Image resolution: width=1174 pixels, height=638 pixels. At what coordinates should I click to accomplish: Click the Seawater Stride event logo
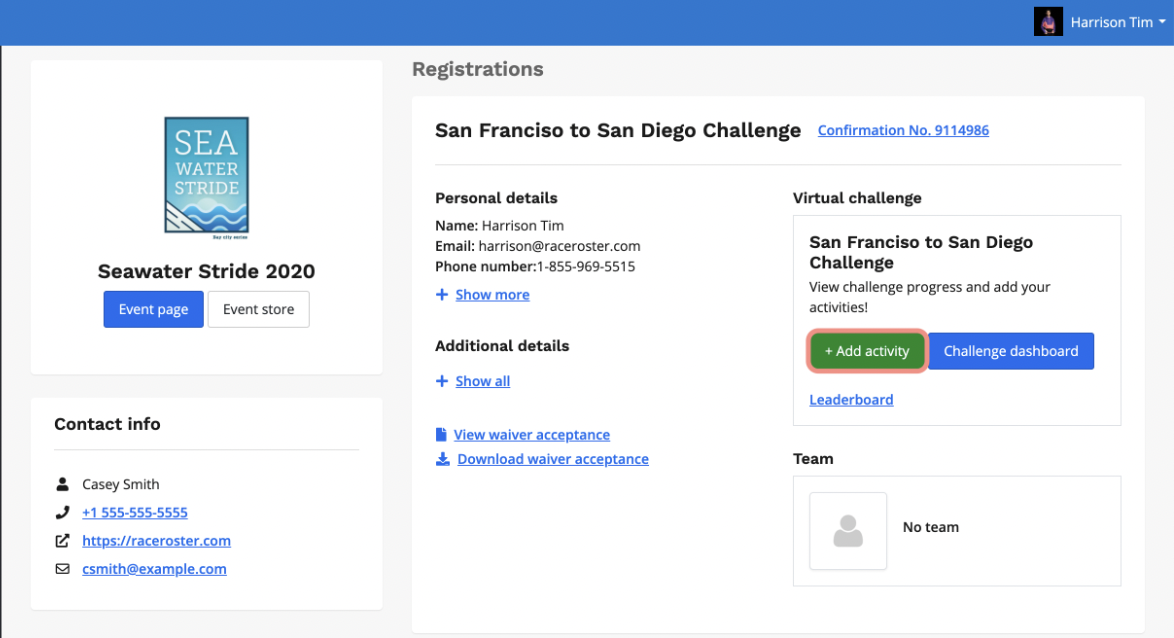tap(206, 176)
